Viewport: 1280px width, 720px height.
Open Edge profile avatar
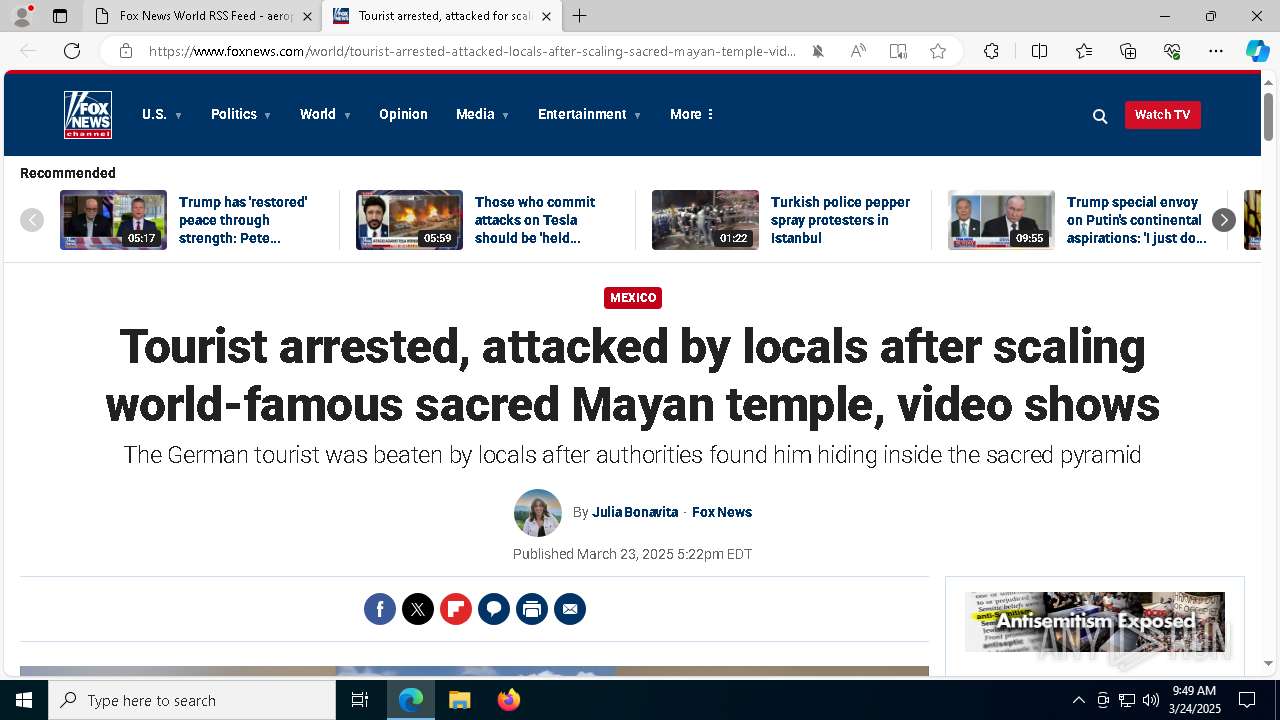click(x=22, y=16)
